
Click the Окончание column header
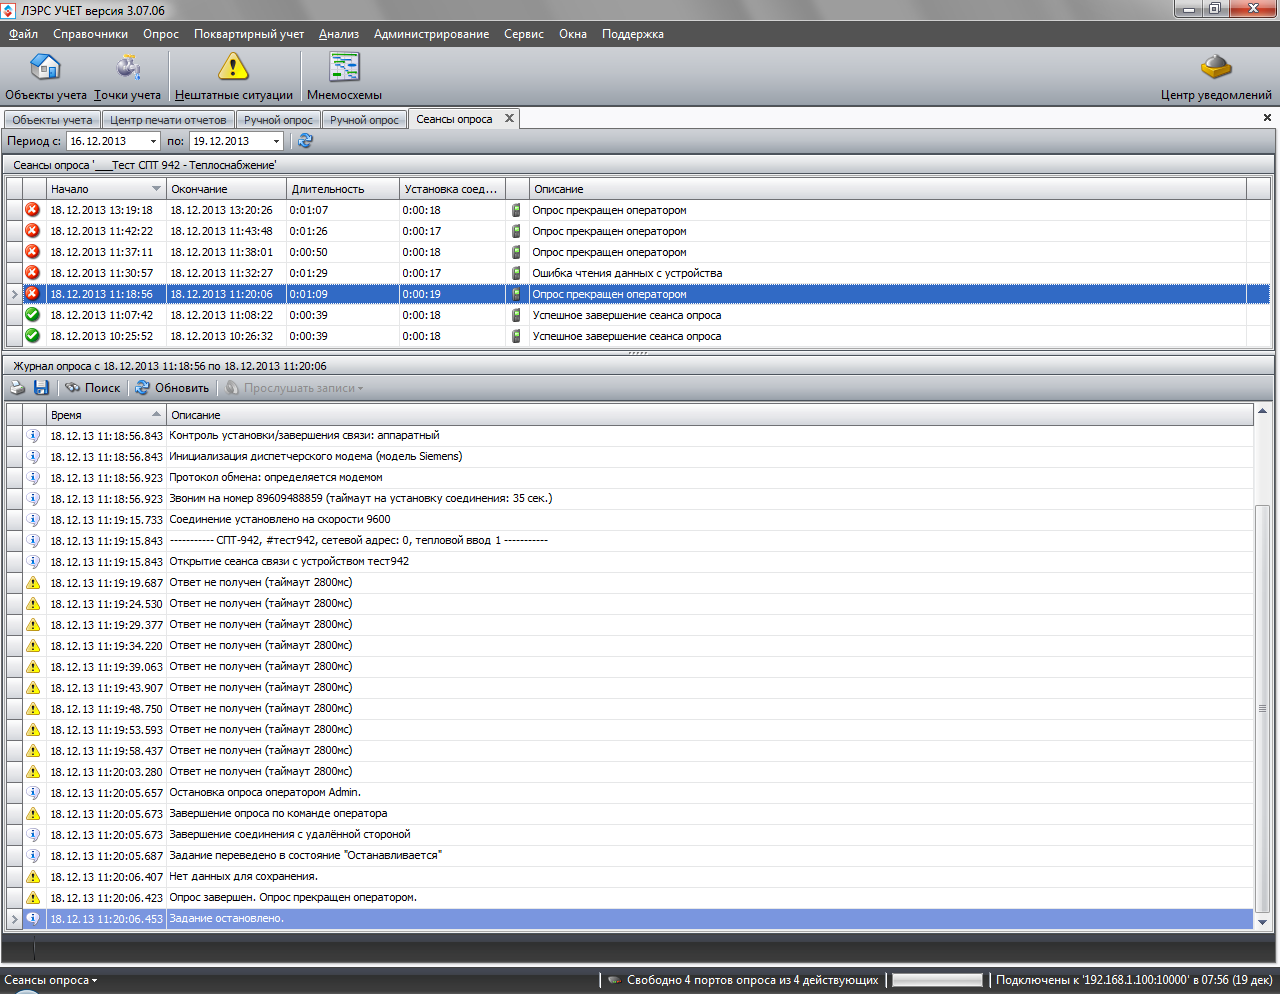click(227, 189)
